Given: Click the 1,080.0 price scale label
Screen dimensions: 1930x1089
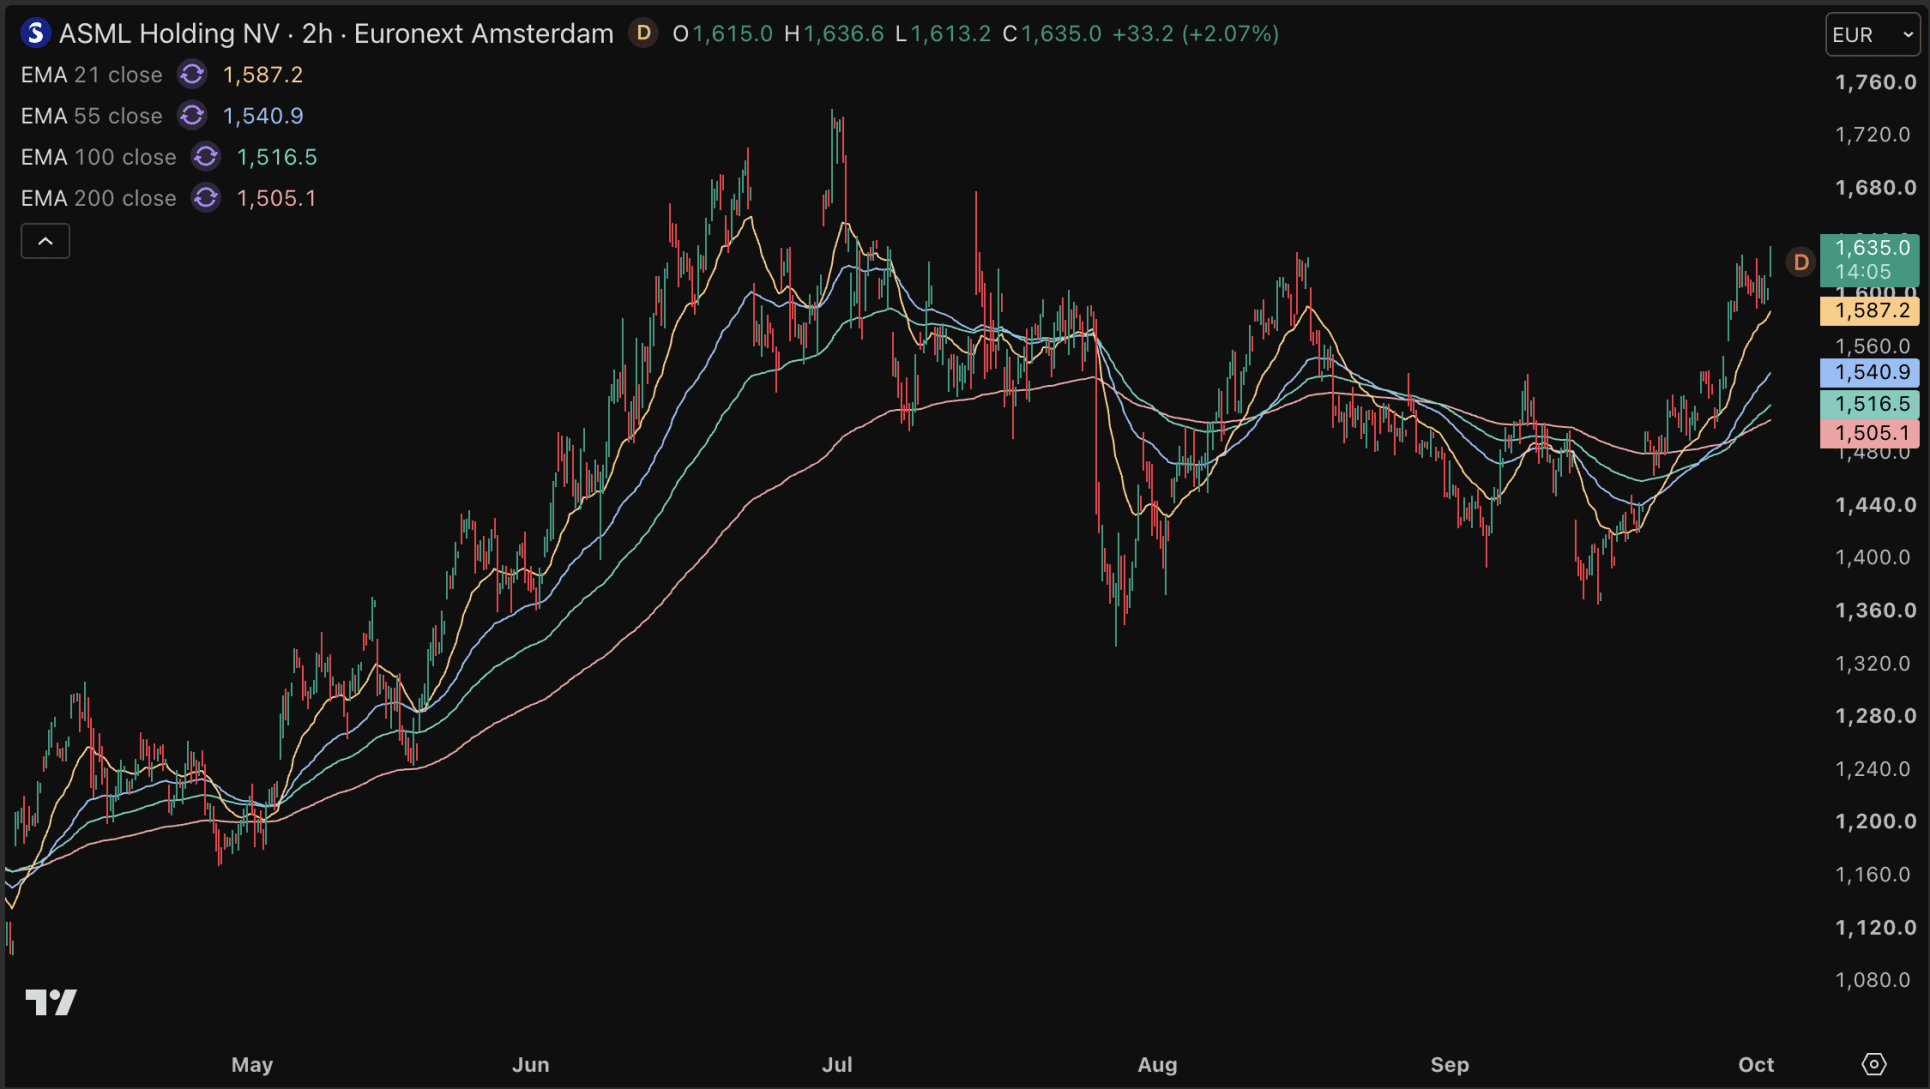Looking at the screenshot, I should point(1872,980).
